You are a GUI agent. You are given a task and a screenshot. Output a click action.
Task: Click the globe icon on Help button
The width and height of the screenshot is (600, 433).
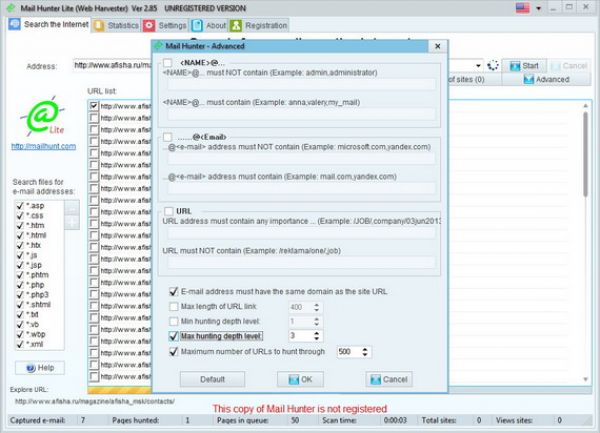click(x=31, y=368)
